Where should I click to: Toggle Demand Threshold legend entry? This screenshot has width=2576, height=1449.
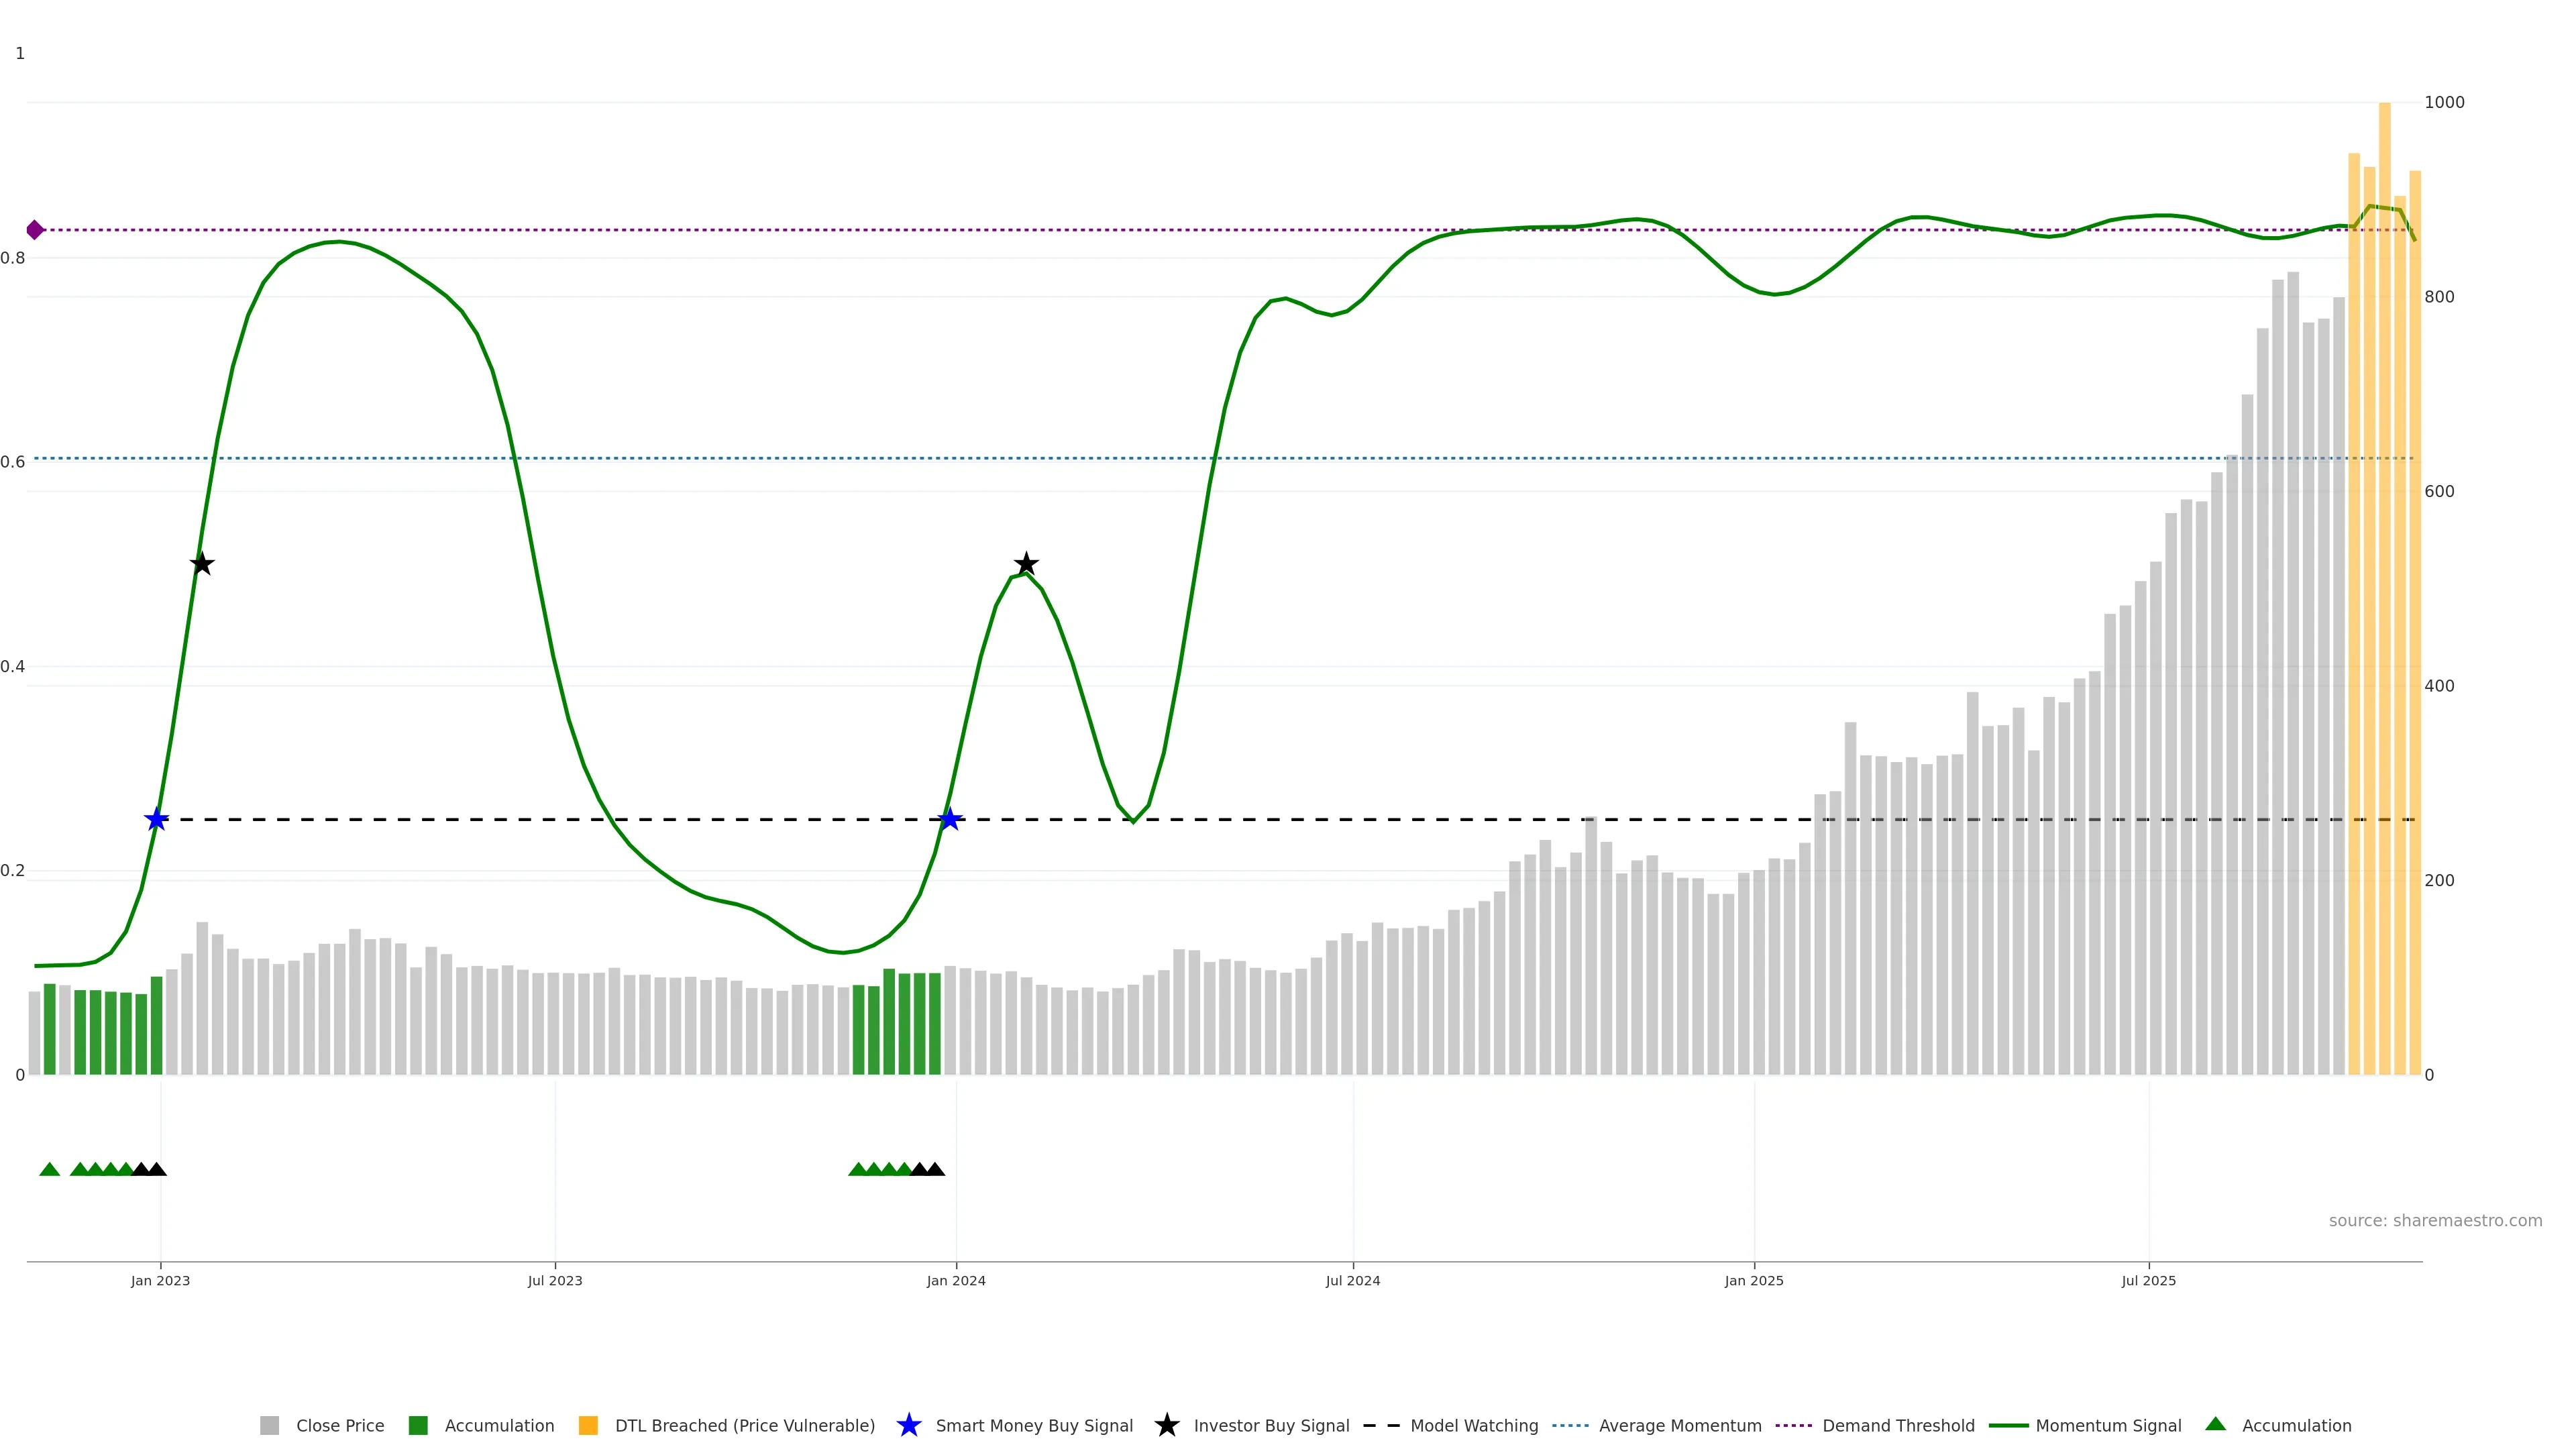click(1897, 1426)
